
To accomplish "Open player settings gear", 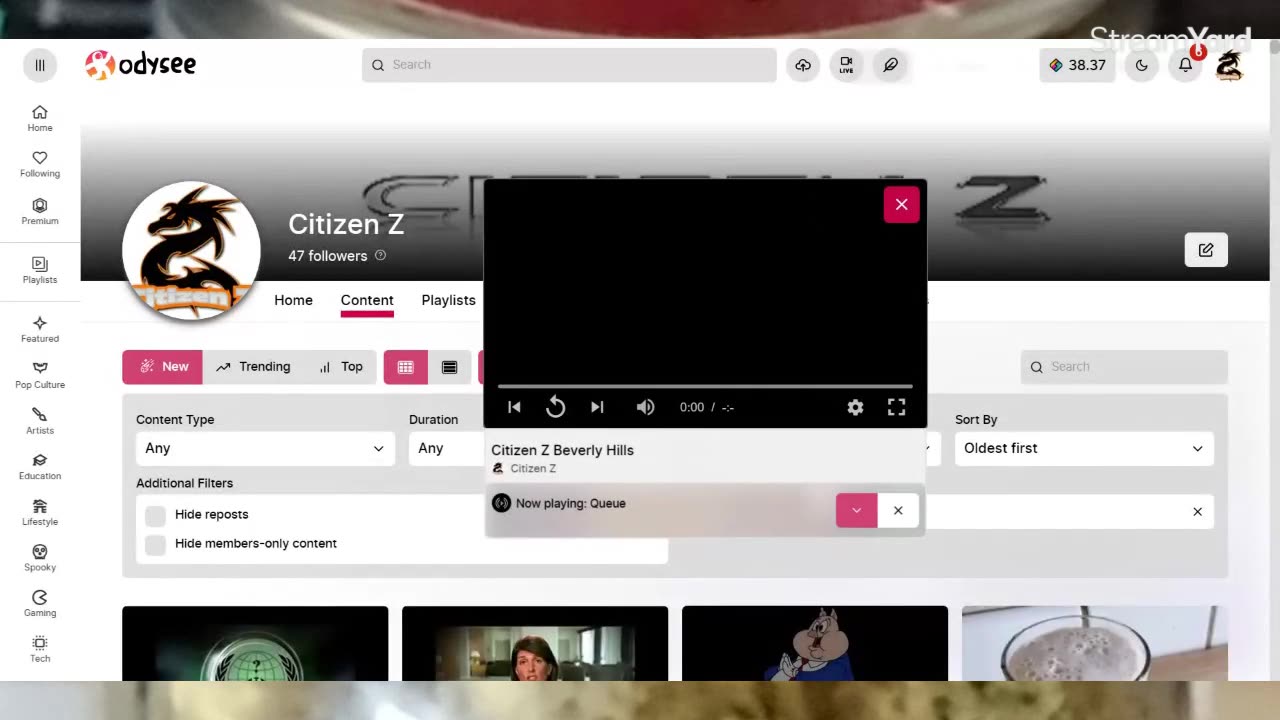I will [x=855, y=407].
